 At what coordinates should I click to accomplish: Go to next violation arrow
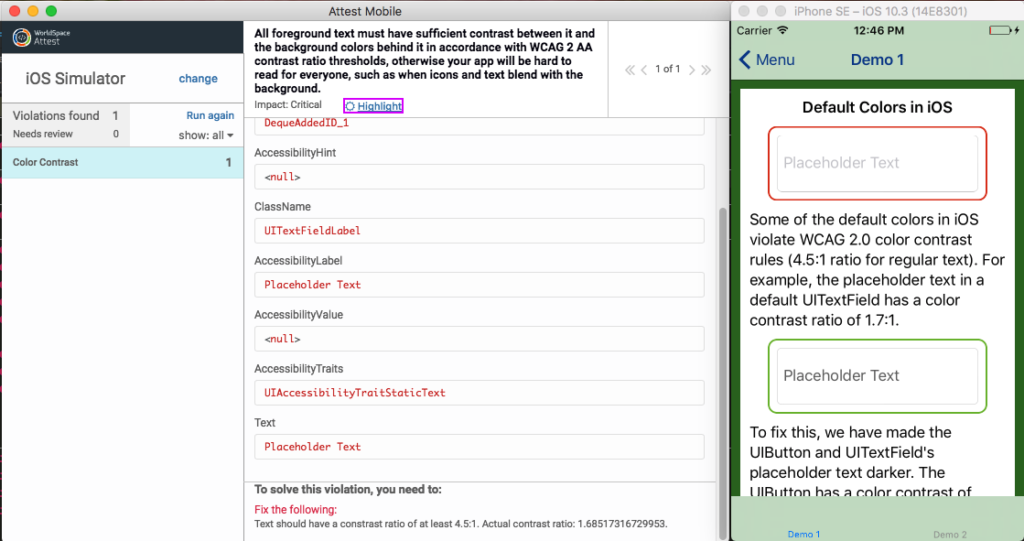pyautogui.click(x=692, y=69)
